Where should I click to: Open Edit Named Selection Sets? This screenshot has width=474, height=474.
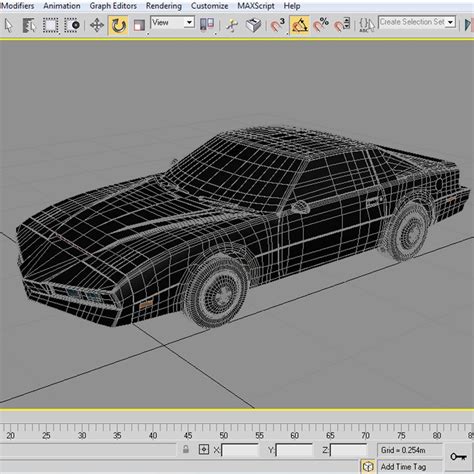click(367, 26)
